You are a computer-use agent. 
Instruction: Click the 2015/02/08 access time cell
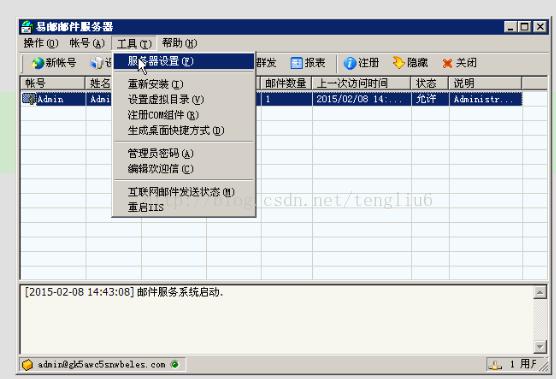click(x=362, y=99)
